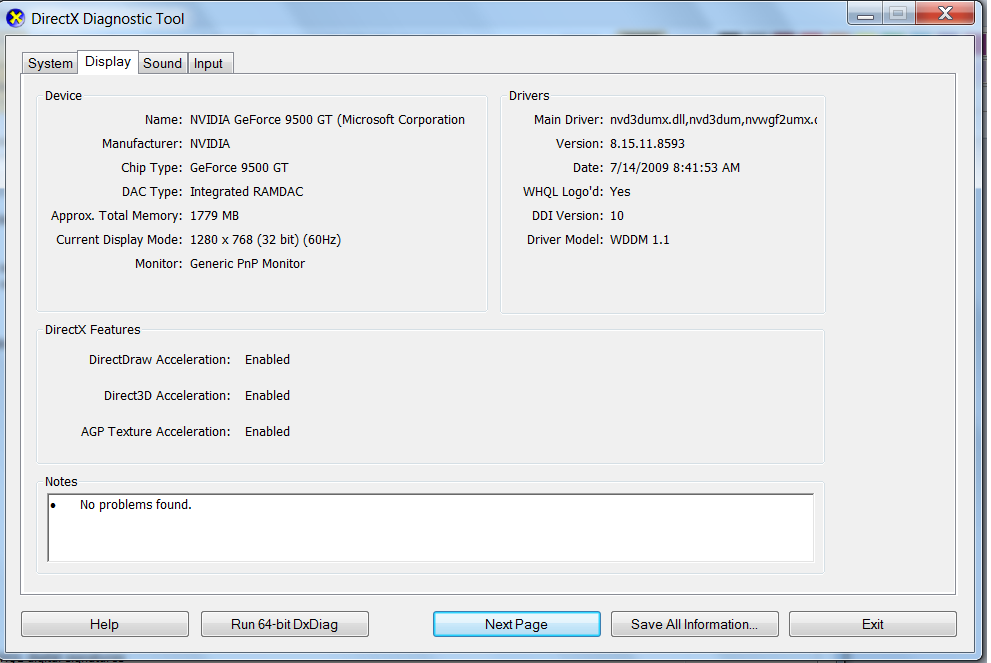Click AGP Texture Acceleration Enabled value
991x663 pixels.
click(267, 432)
